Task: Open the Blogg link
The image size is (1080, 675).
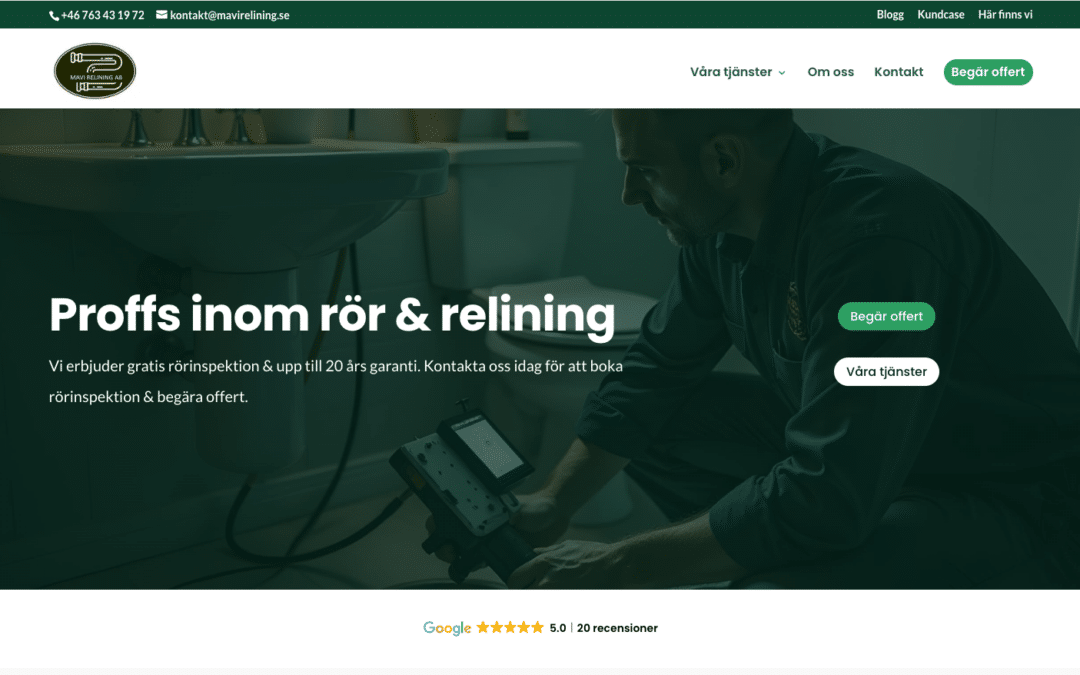Action: 890,14
